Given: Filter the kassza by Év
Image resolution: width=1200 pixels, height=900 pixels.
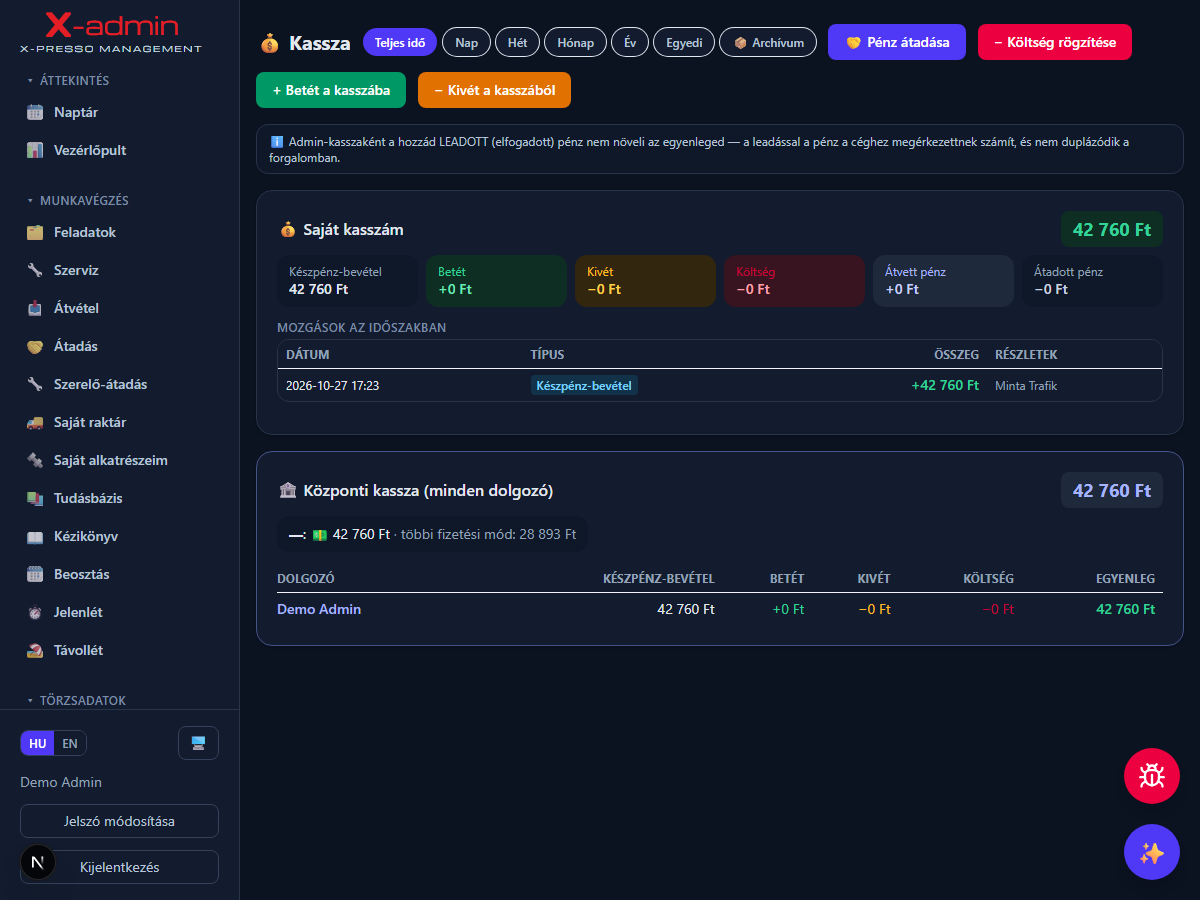Looking at the screenshot, I should click(630, 43).
